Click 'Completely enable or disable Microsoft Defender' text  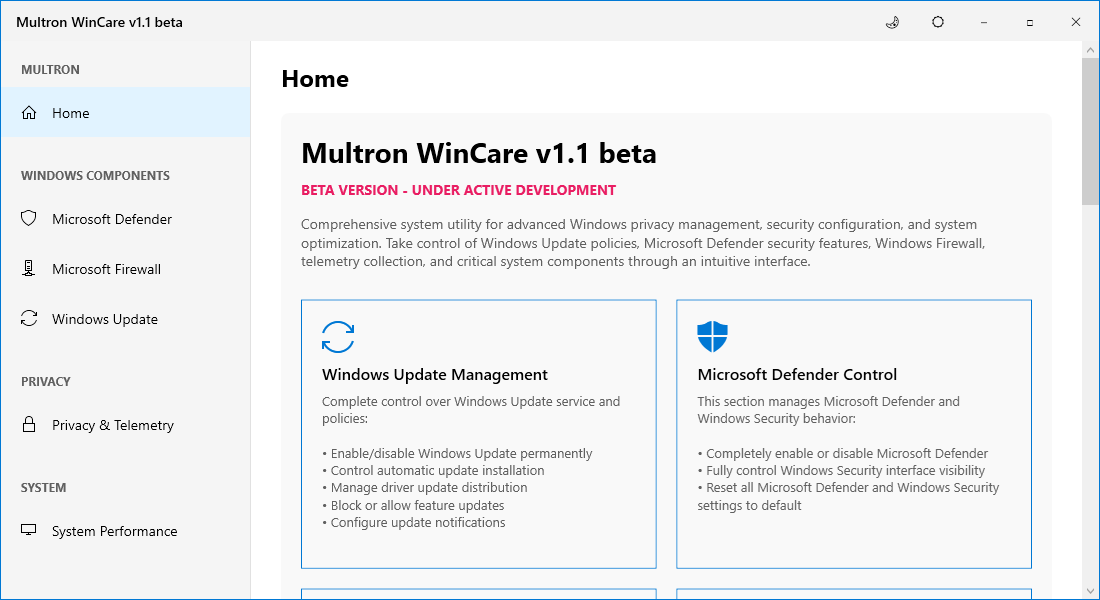(843, 453)
